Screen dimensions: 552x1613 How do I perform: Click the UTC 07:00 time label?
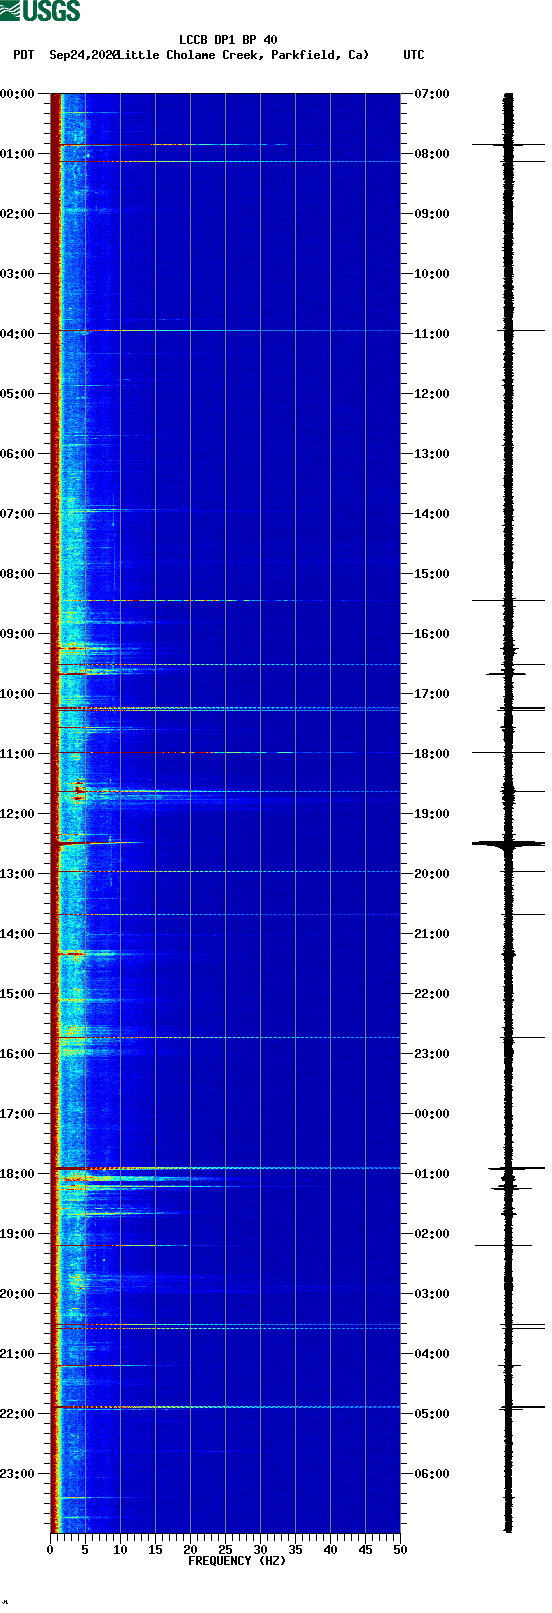point(432,94)
